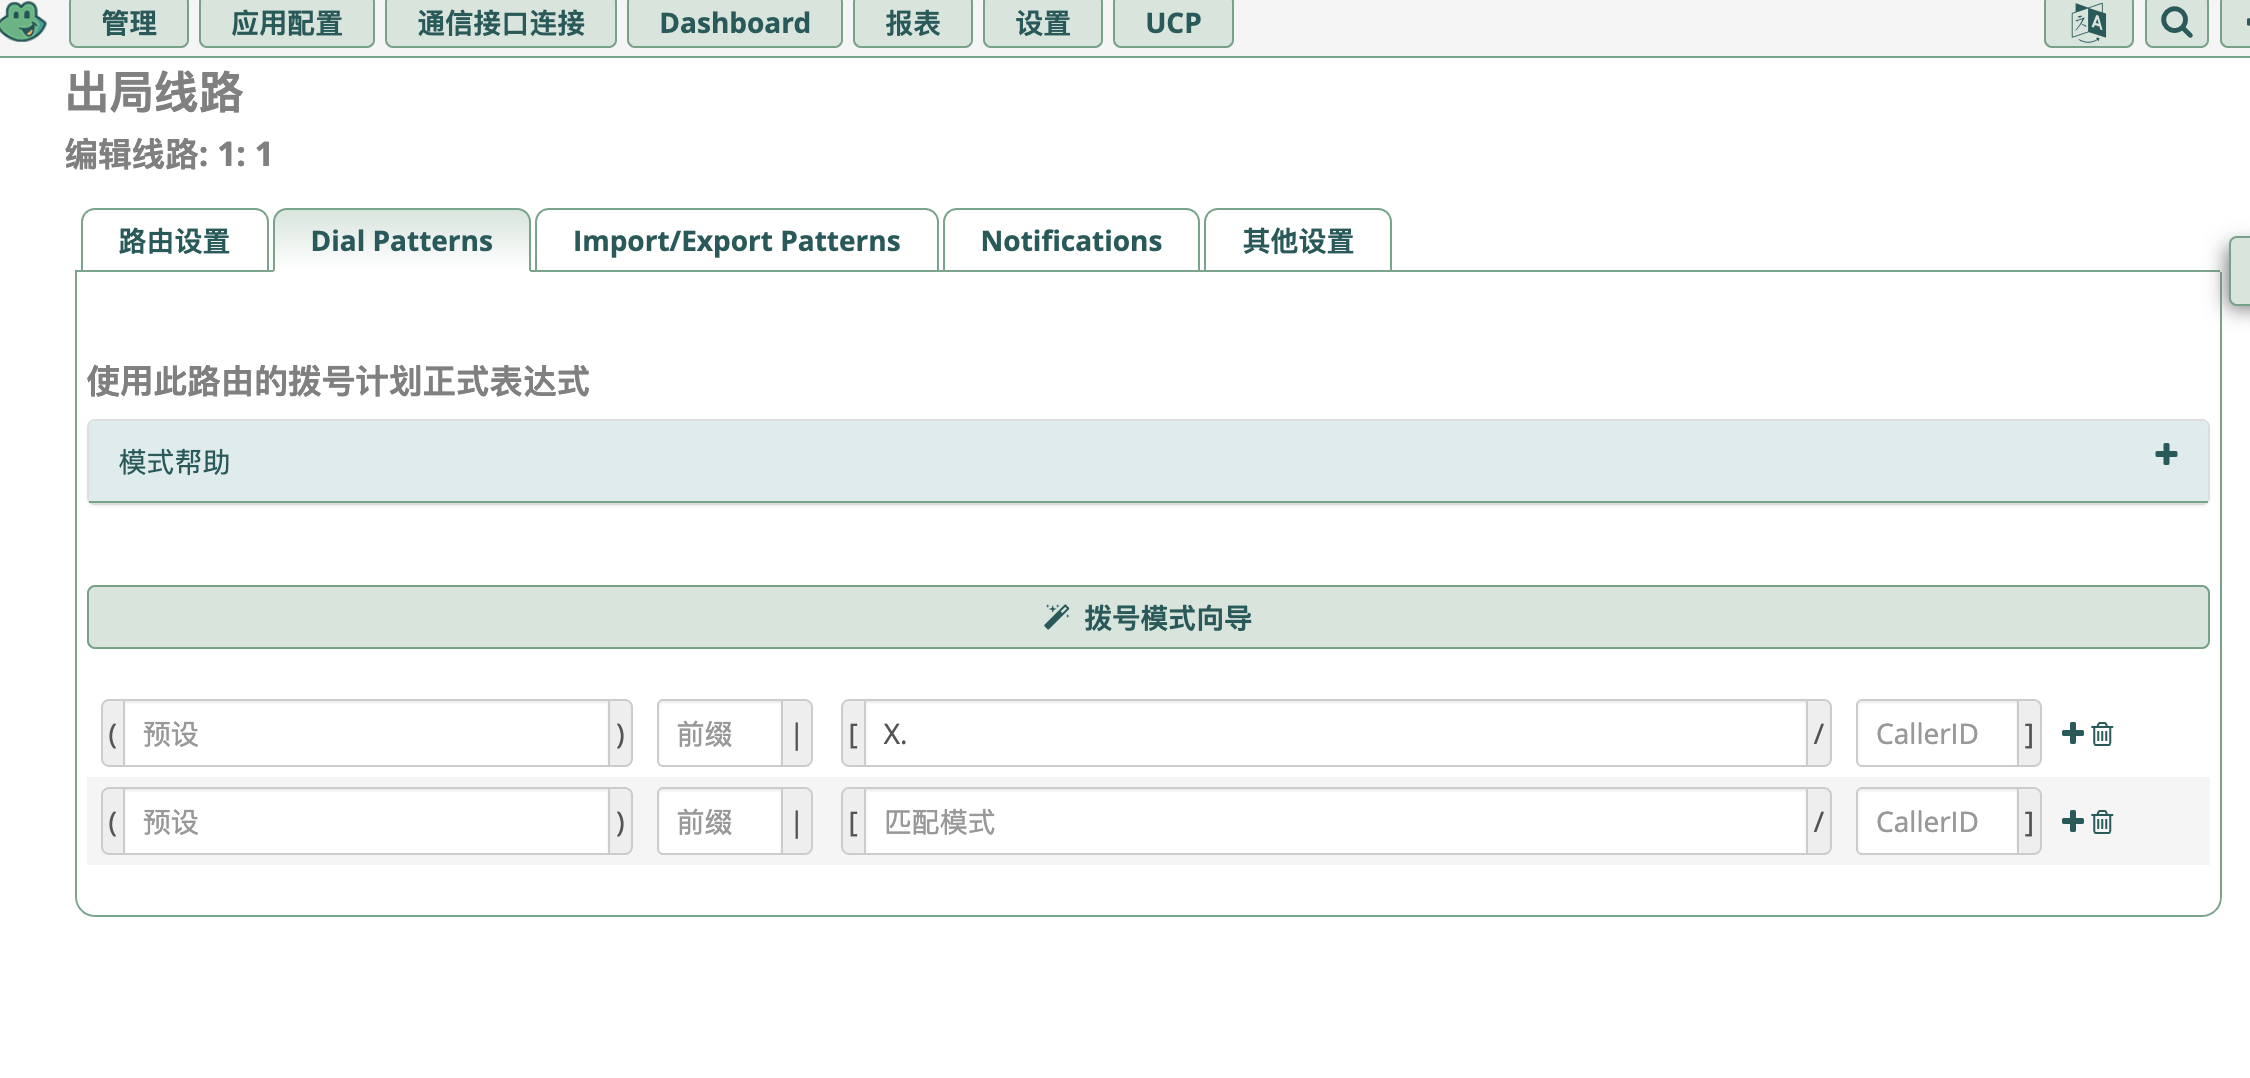2250x1078 pixels.
Task: Open the 应用配置 dropdown menu
Action: pos(287,22)
